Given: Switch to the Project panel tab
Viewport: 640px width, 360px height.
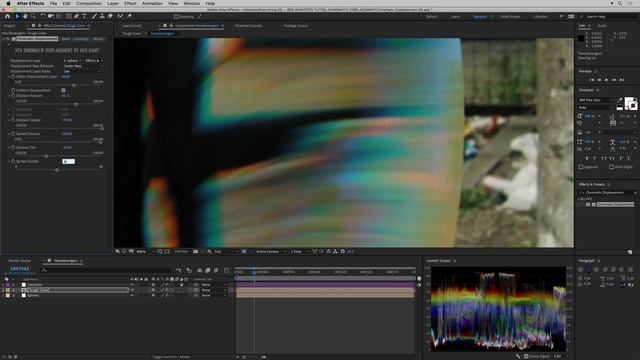Looking at the screenshot, I should point(9,26).
